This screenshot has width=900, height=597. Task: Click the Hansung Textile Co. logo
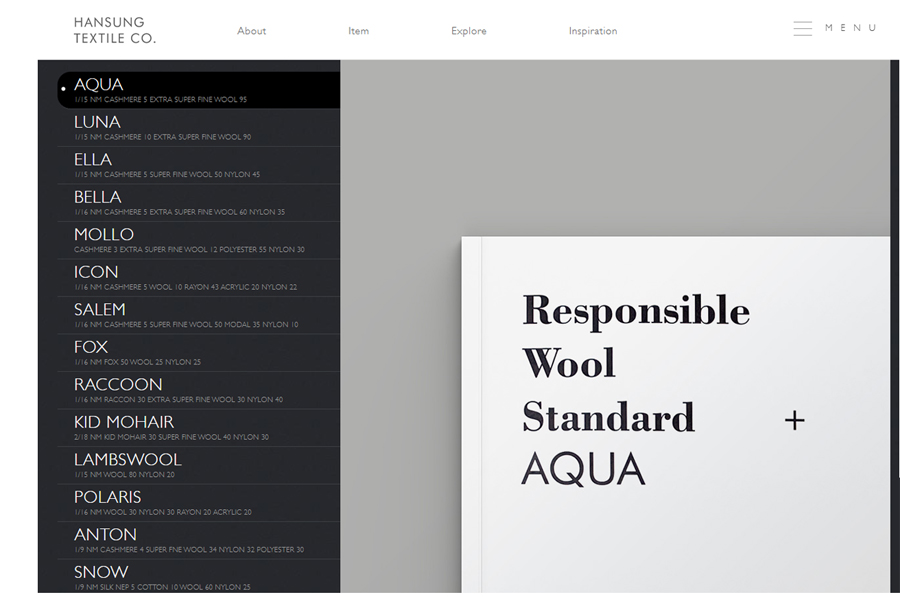(x=115, y=30)
